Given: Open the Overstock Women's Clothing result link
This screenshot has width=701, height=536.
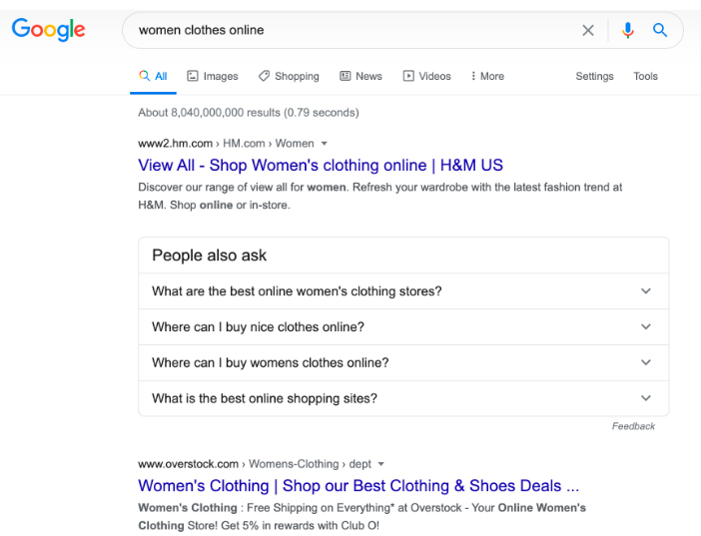Looking at the screenshot, I should coord(358,486).
